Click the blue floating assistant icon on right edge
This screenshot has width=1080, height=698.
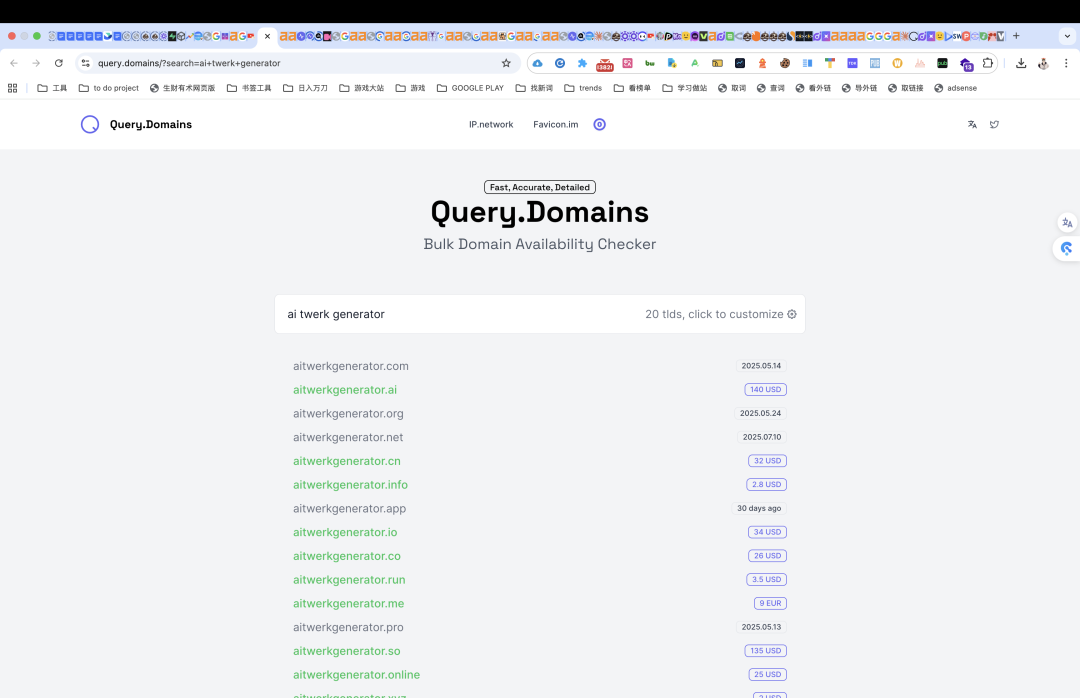click(1067, 248)
